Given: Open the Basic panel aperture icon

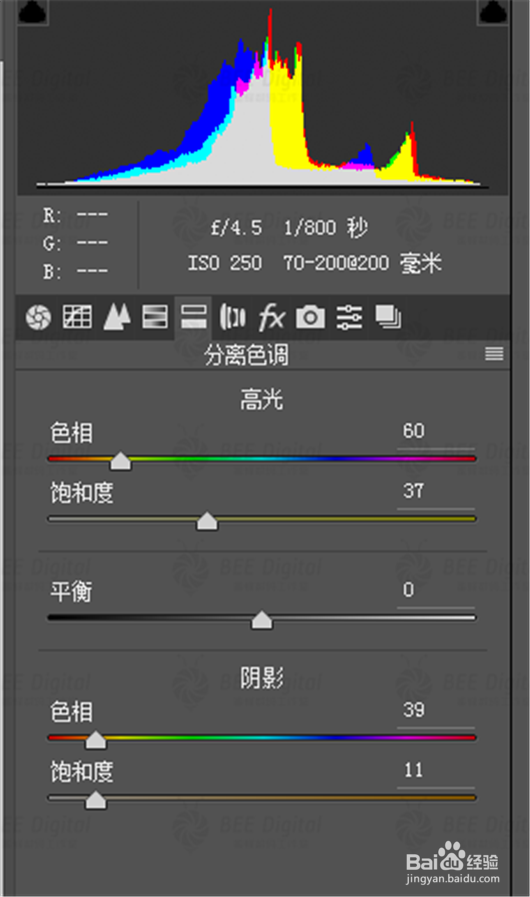Looking at the screenshot, I should pos(38,316).
